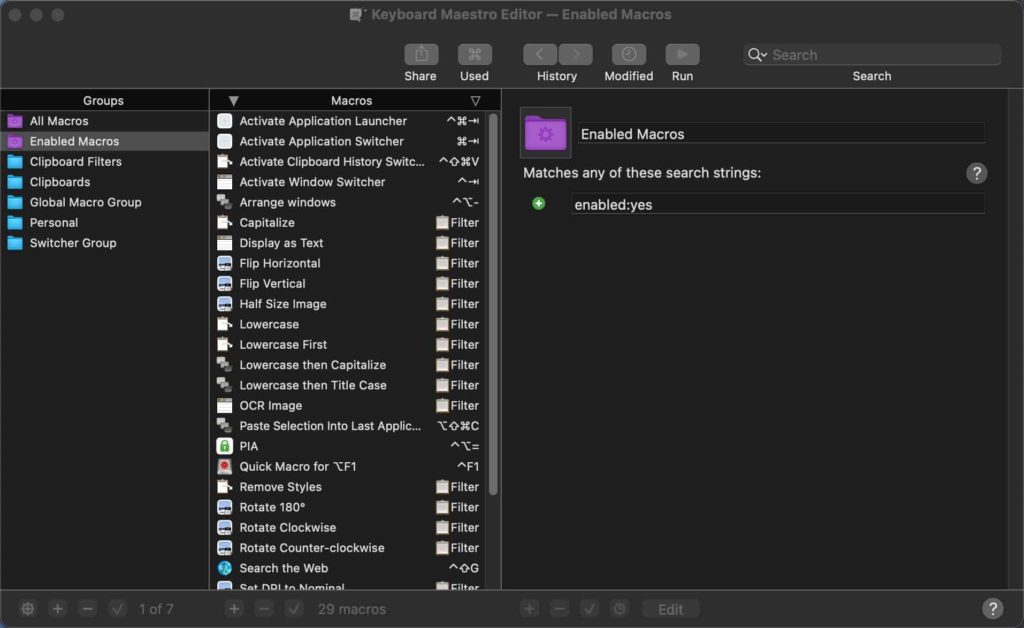Click the Edit button

point(670,609)
